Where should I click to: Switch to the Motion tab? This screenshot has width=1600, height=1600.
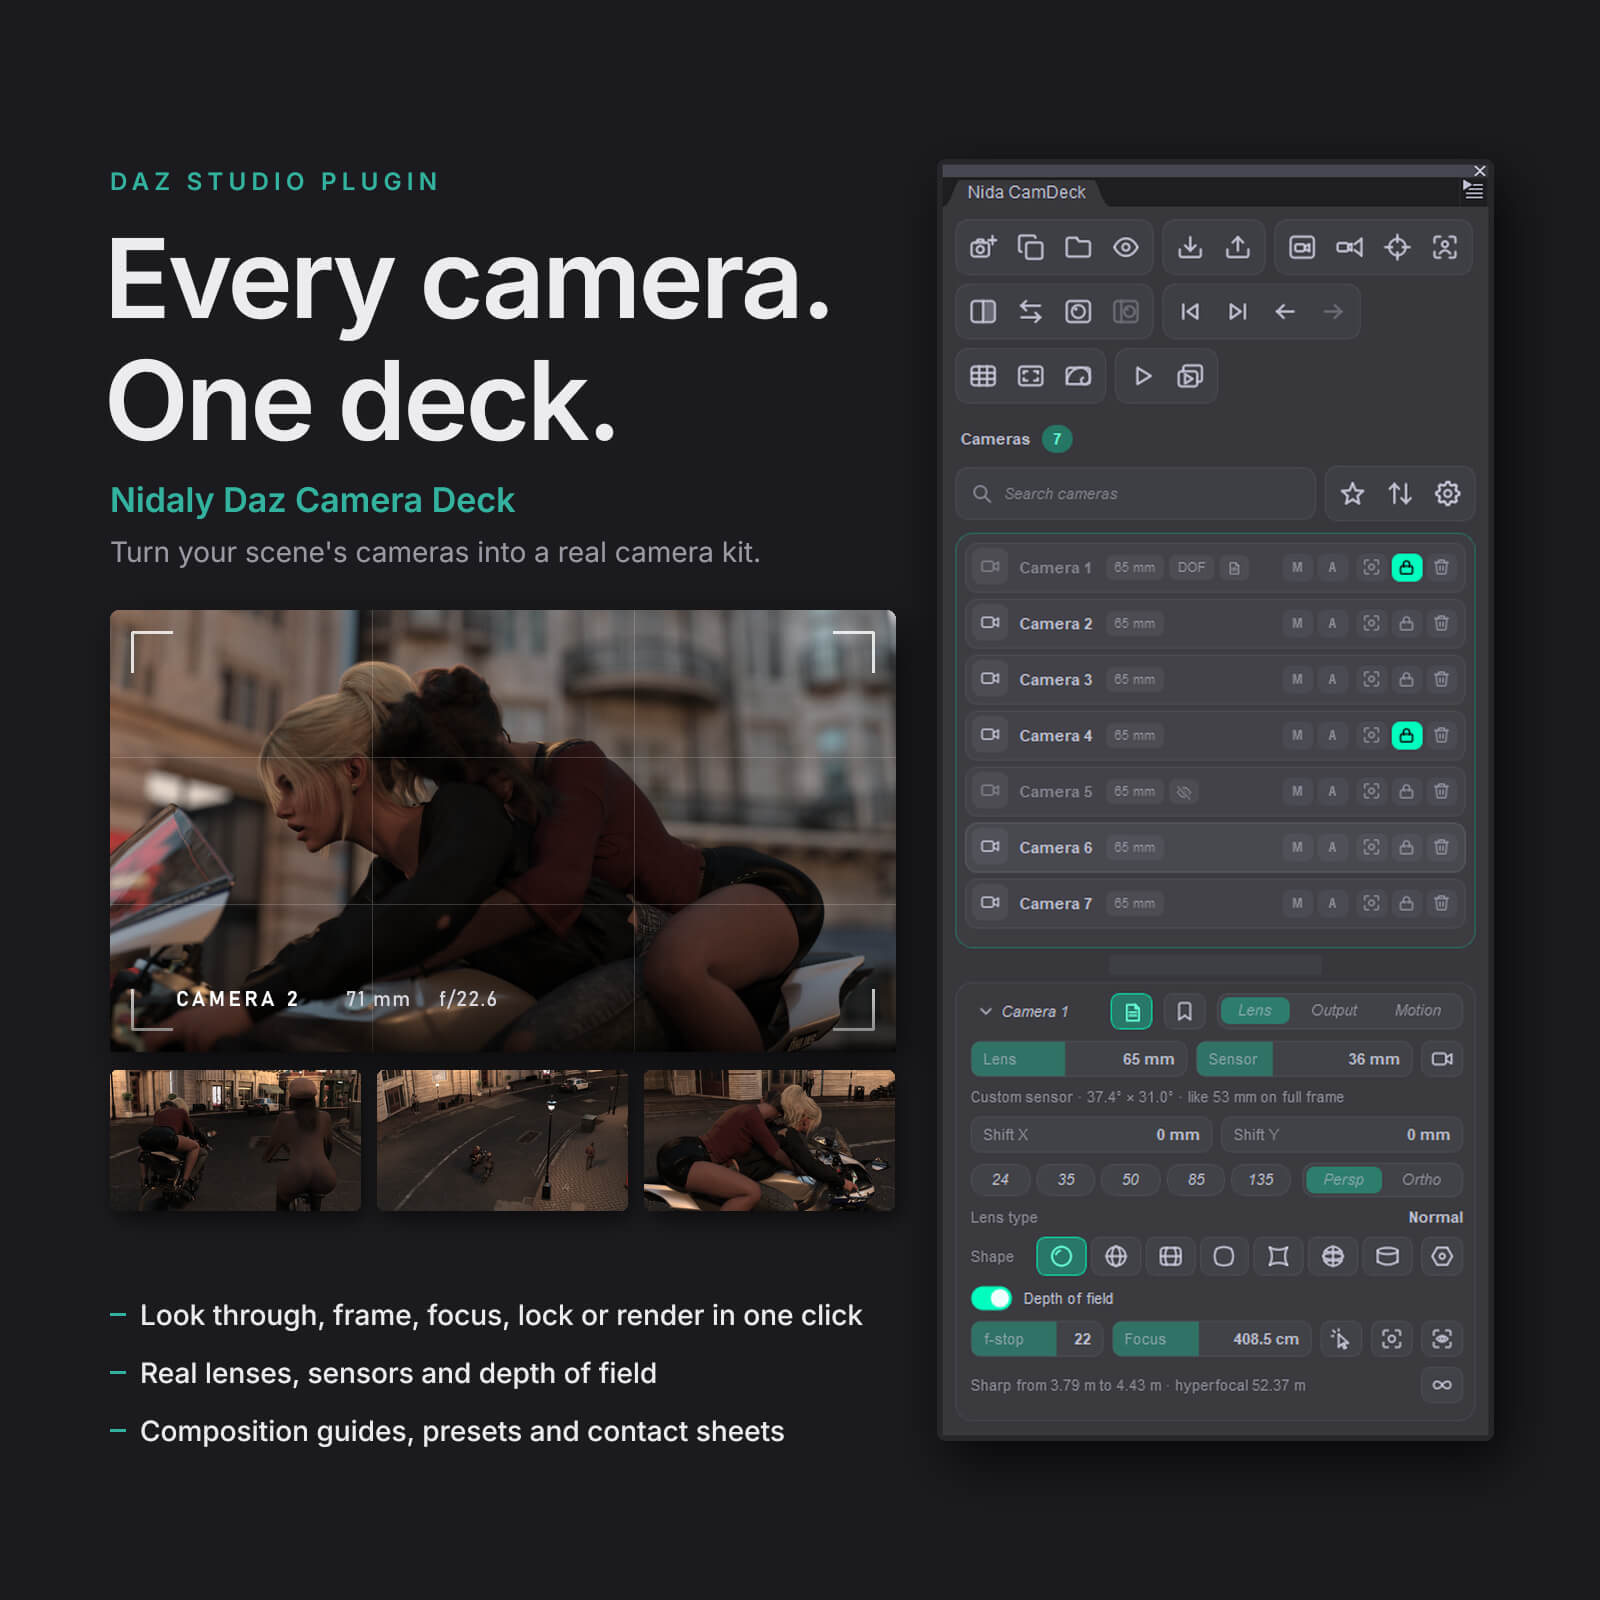tap(1417, 1011)
